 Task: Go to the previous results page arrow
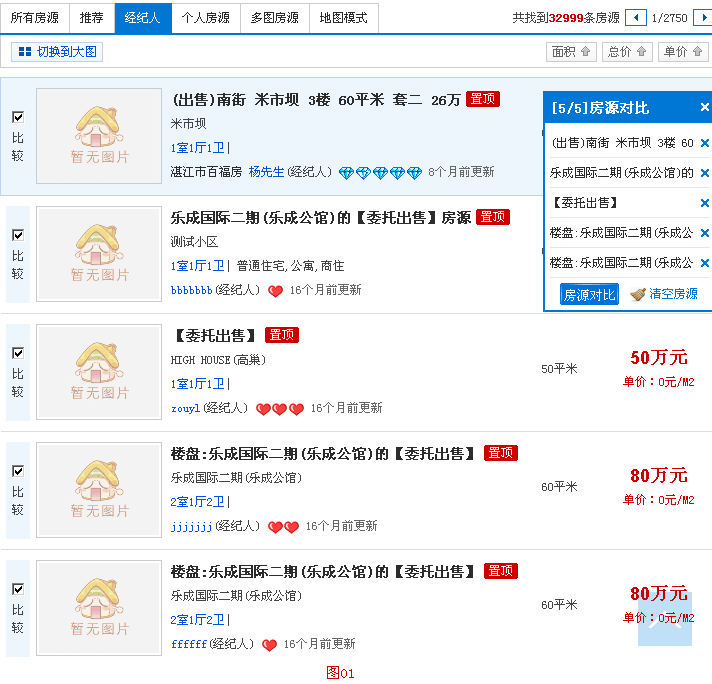click(636, 18)
